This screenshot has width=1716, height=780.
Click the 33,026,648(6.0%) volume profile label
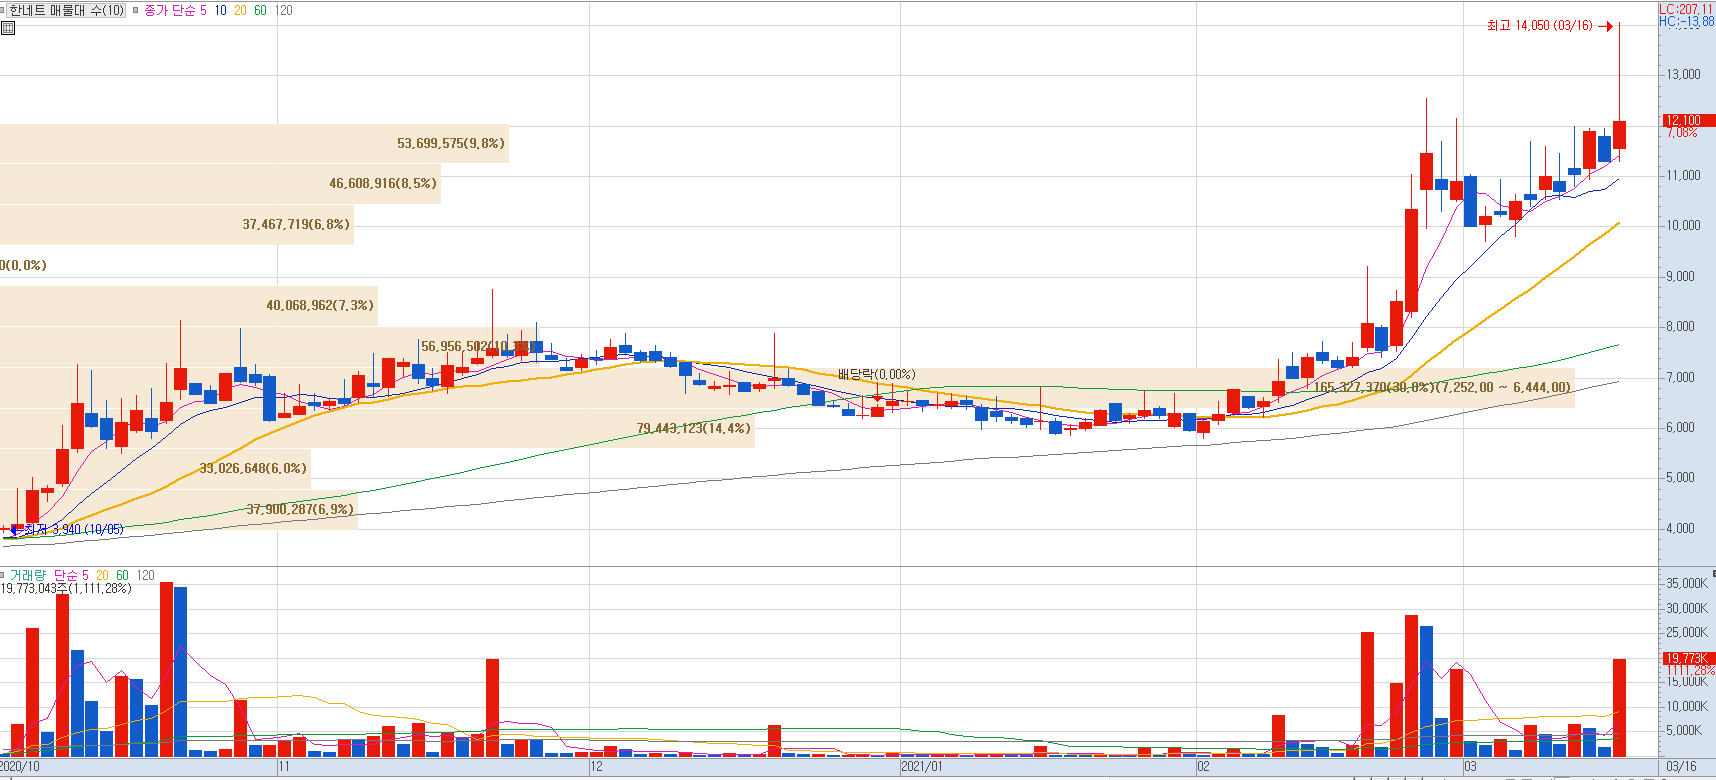point(253,468)
